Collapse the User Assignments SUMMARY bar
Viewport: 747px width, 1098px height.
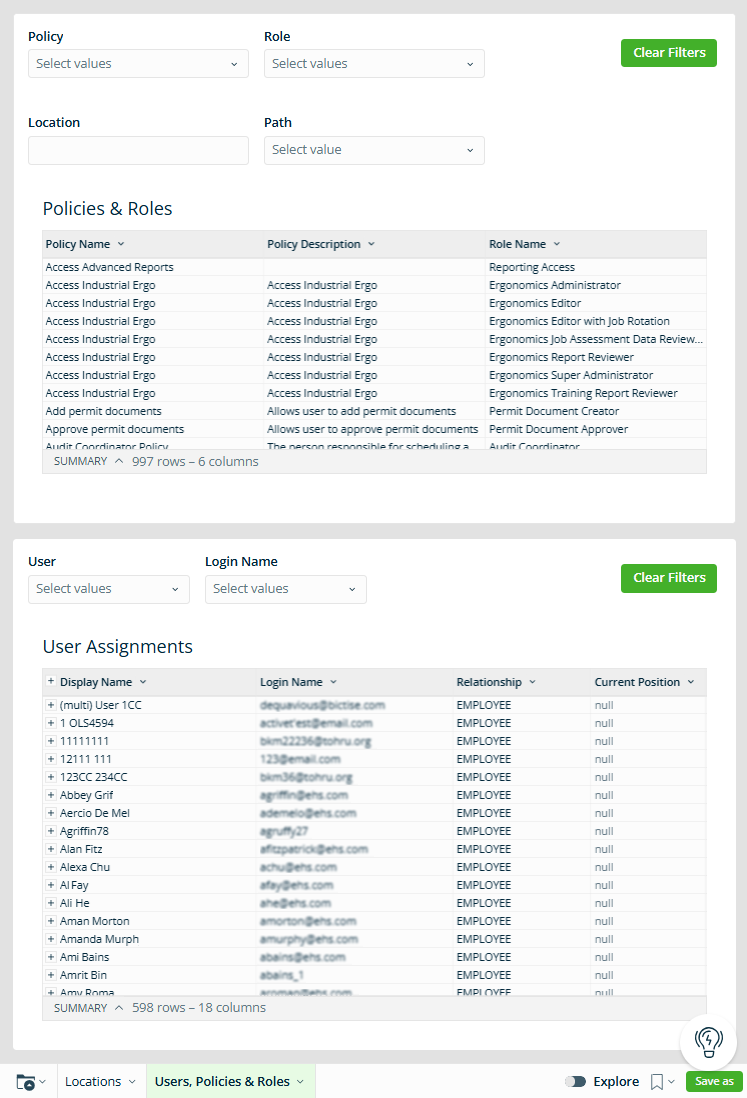pos(119,1008)
